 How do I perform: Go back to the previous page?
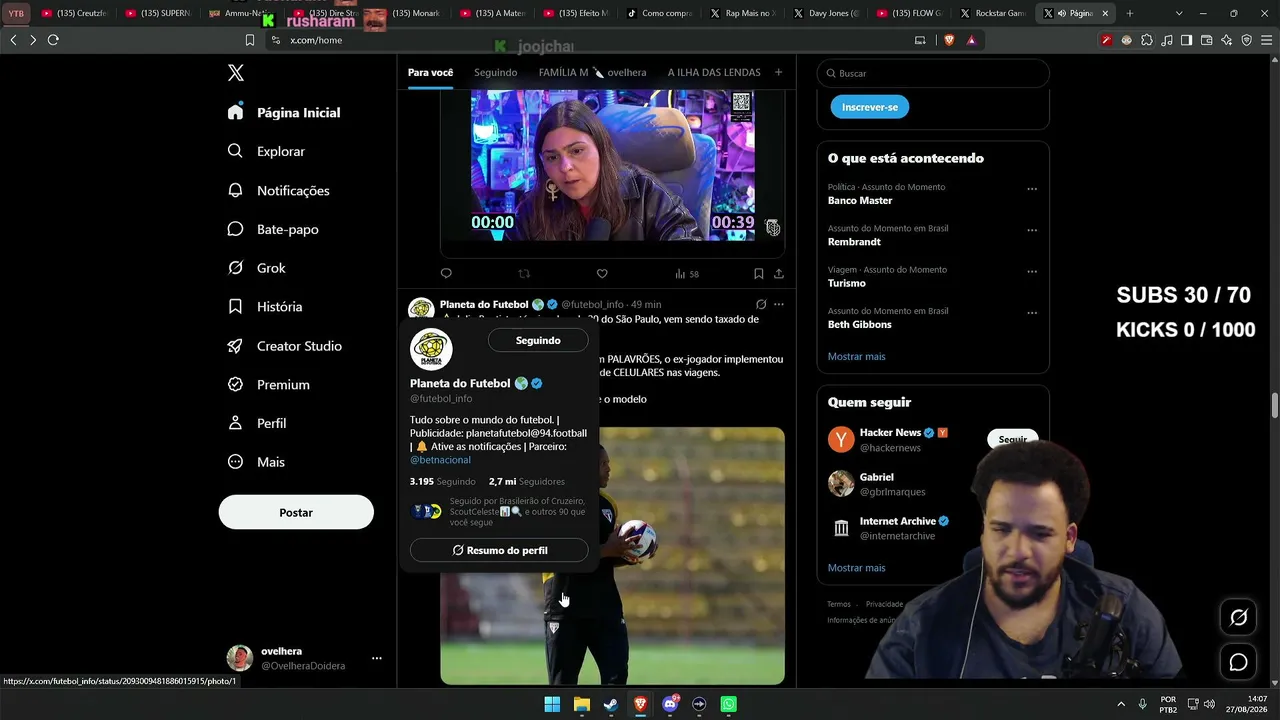[13, 40]
